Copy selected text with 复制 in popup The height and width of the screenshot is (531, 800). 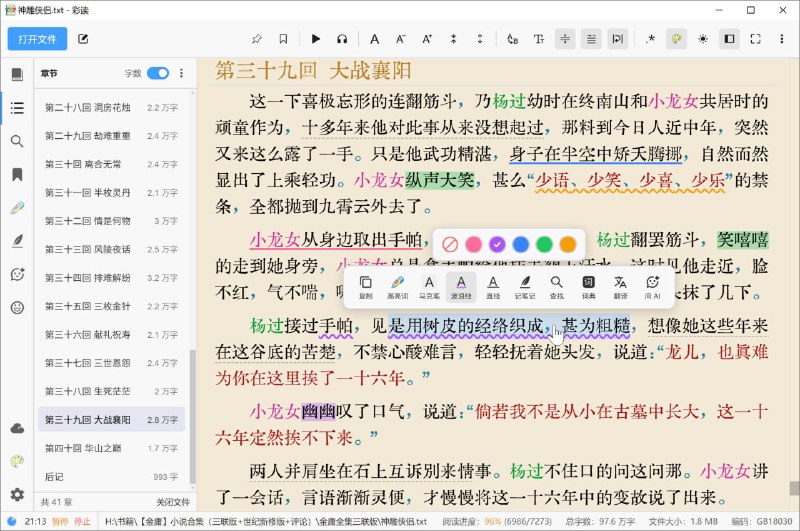point(366,287)
